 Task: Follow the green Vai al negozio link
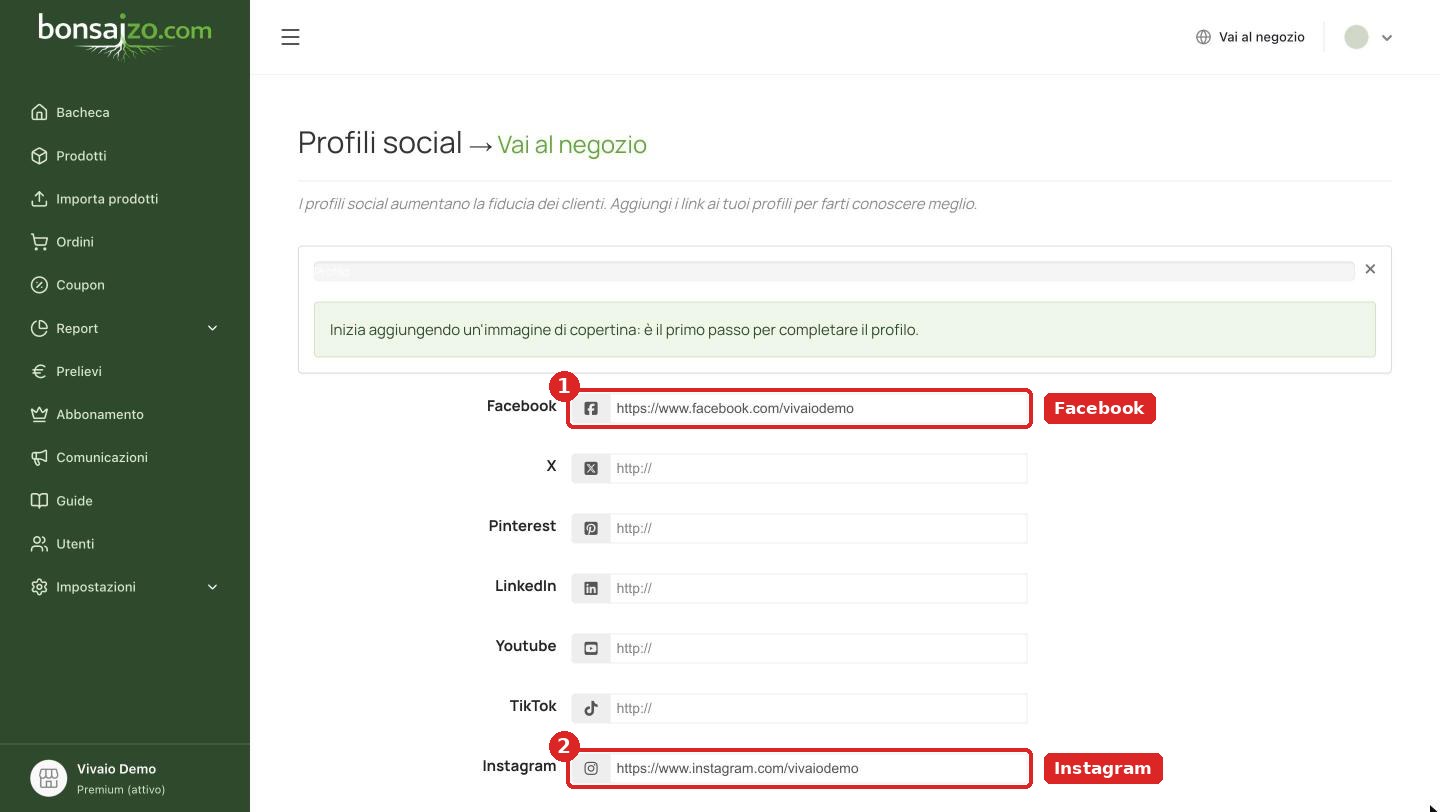tap(572, 144)
